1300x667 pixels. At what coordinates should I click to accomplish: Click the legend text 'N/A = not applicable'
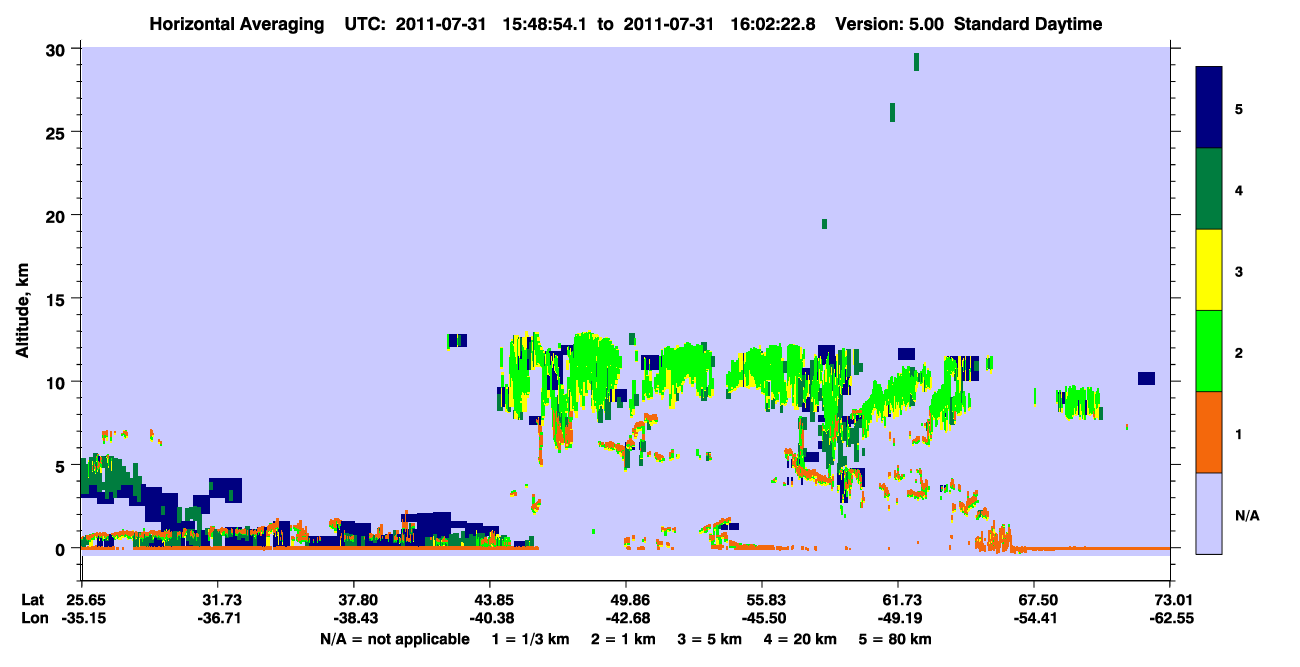click(394, 639)
